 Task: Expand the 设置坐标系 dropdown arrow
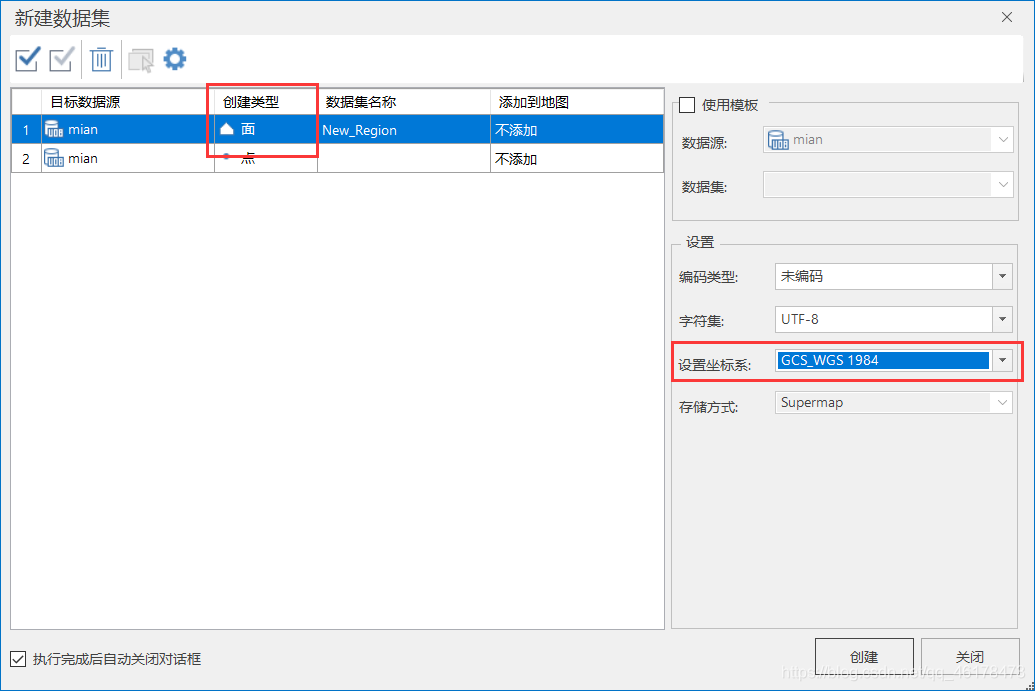tap(1003, 360)
